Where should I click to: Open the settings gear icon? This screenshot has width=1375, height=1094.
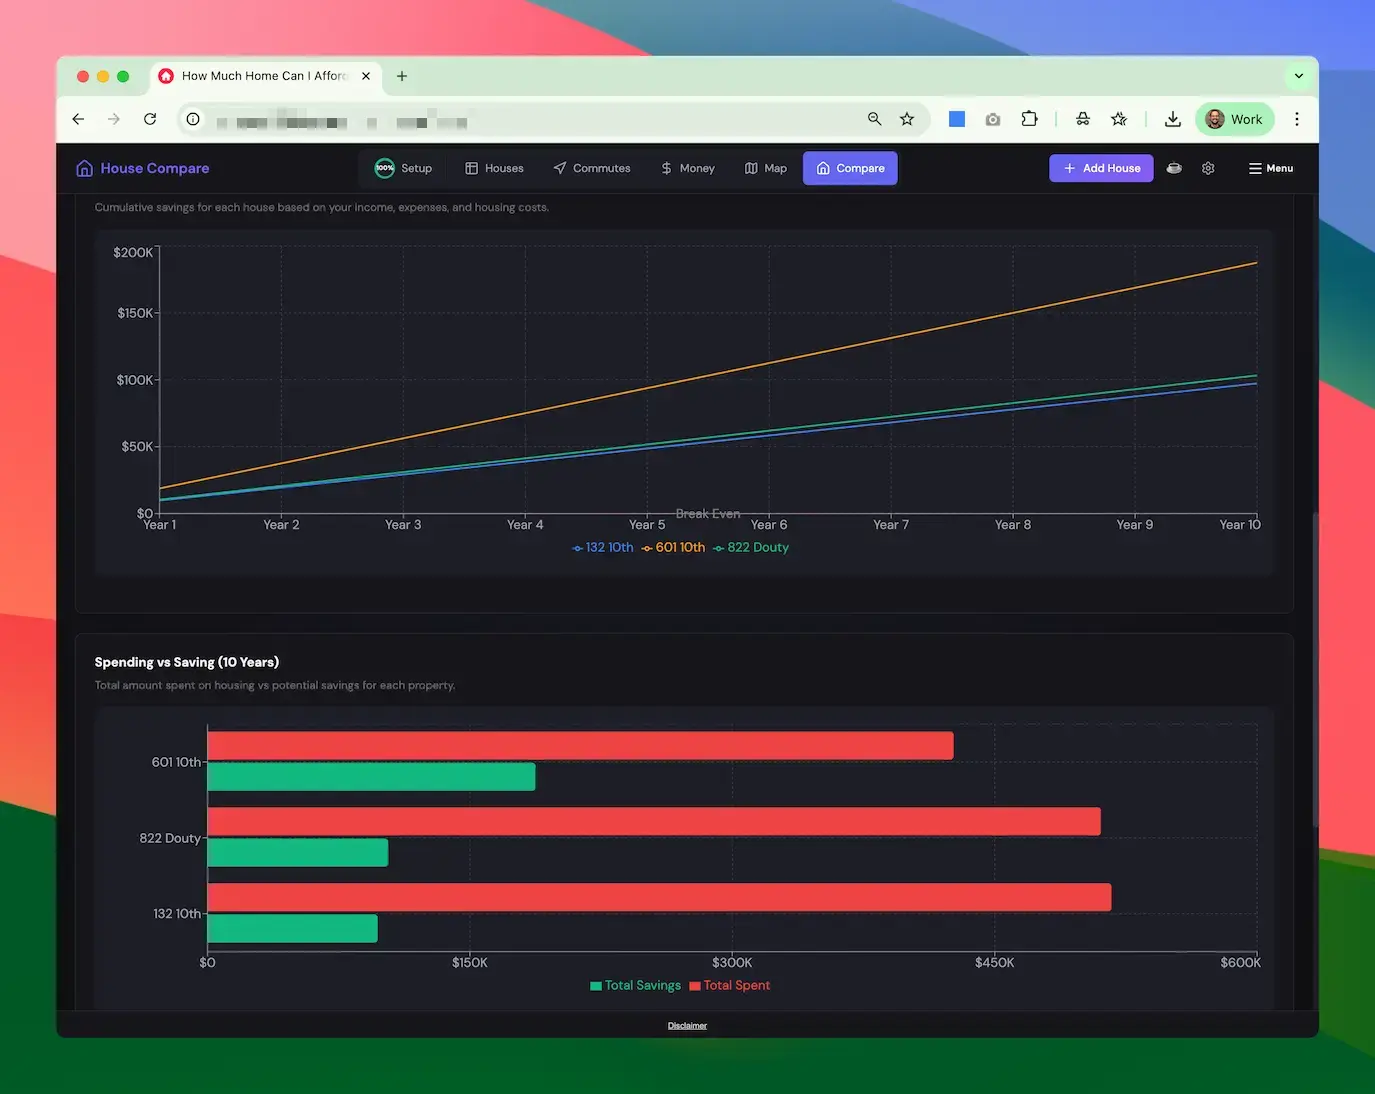click(1208, 168)
